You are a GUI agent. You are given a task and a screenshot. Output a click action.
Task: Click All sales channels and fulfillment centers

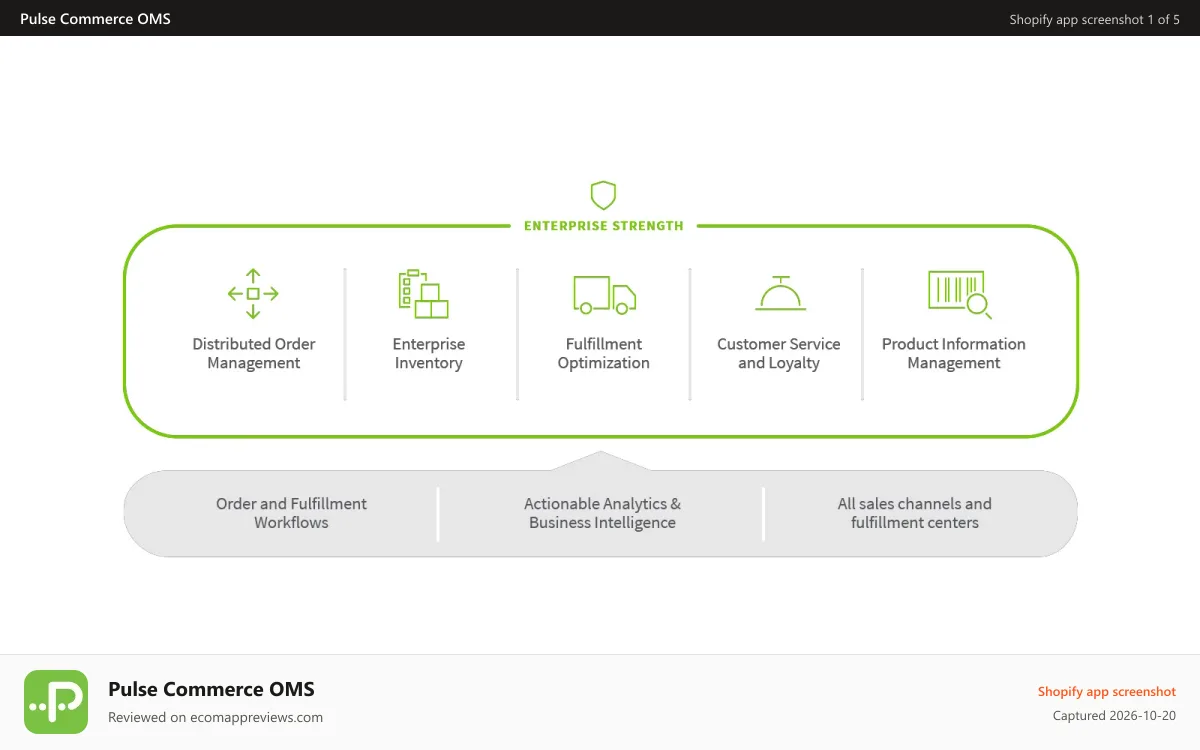pos(915,513)
